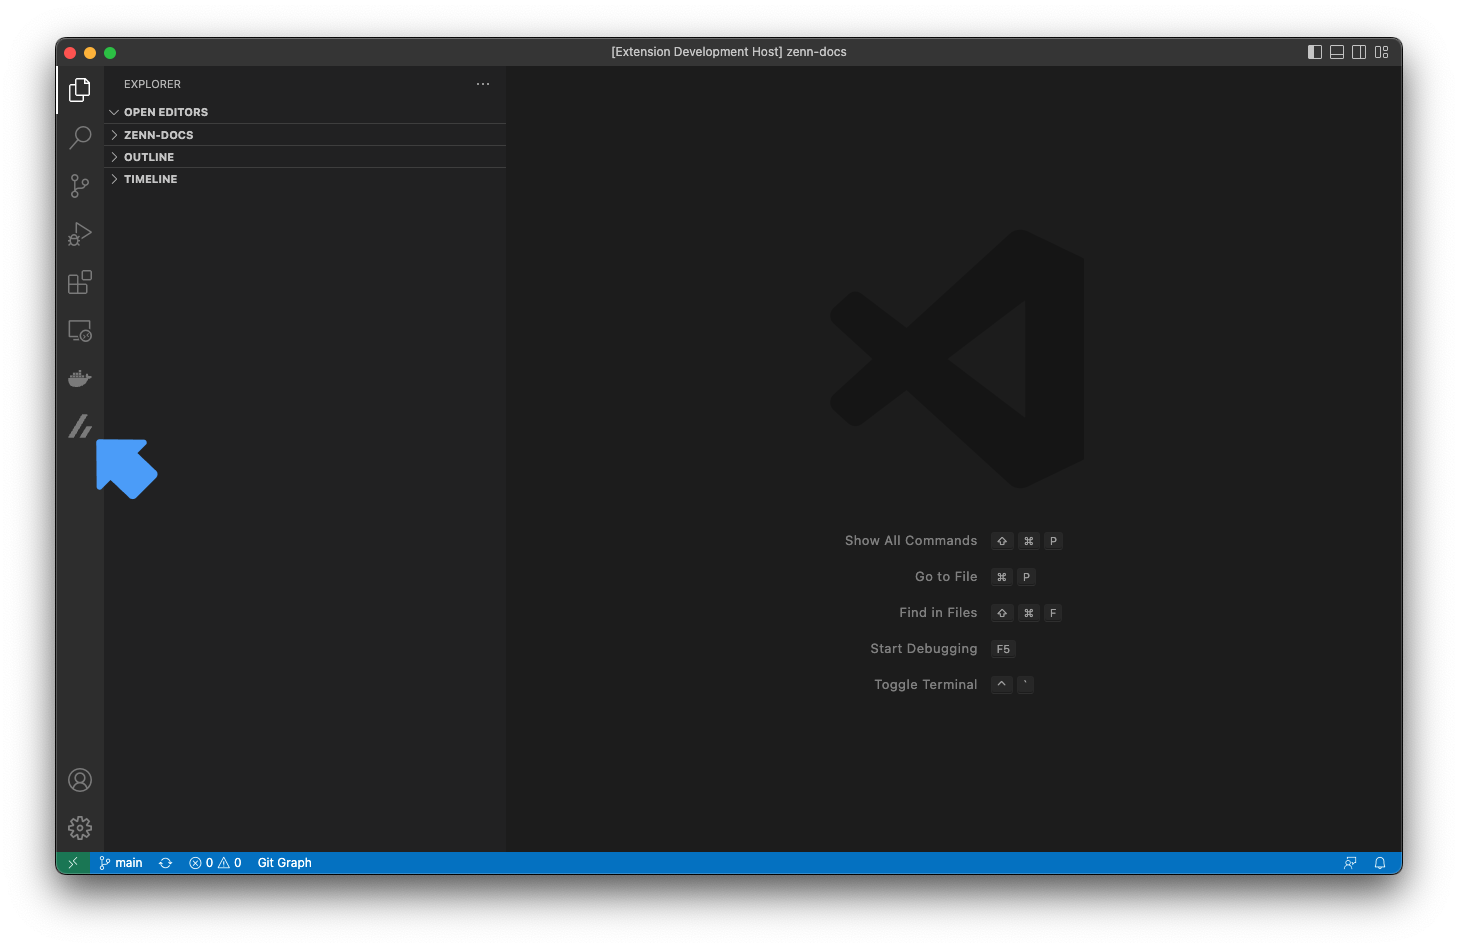Open the Zenn extension slash icon

point(80,426)
